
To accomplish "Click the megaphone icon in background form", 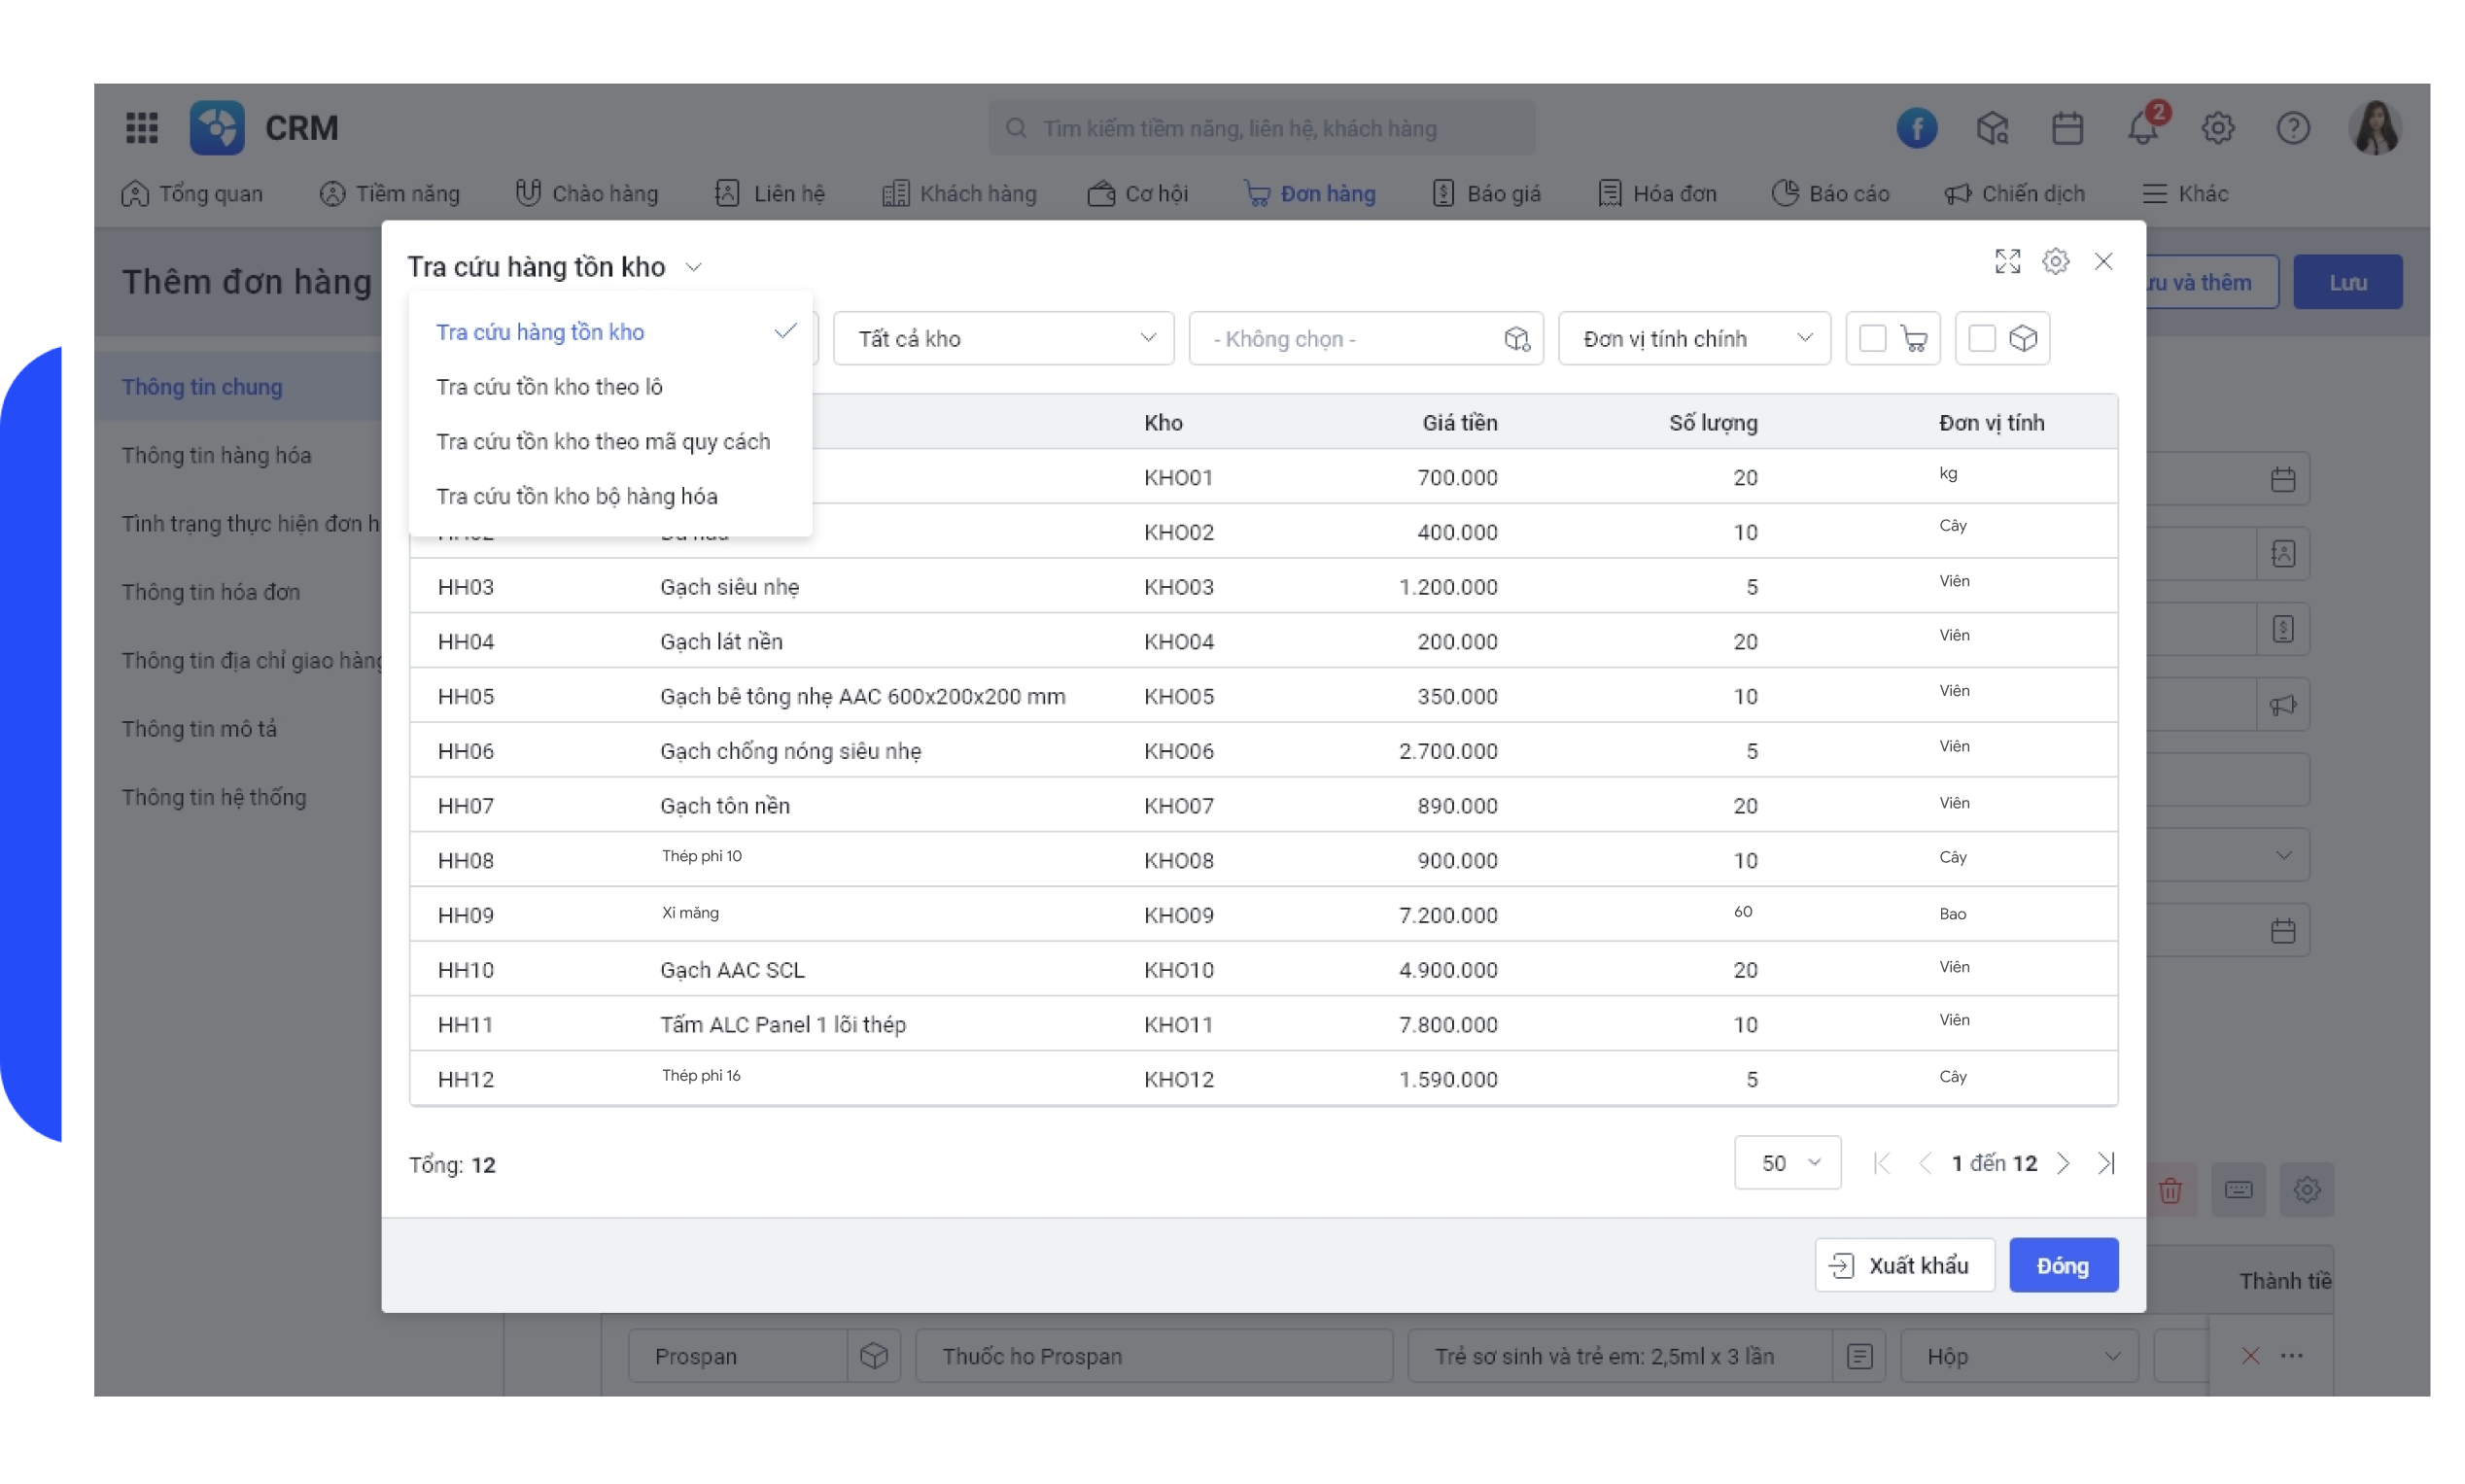I will pos(2282,704).
